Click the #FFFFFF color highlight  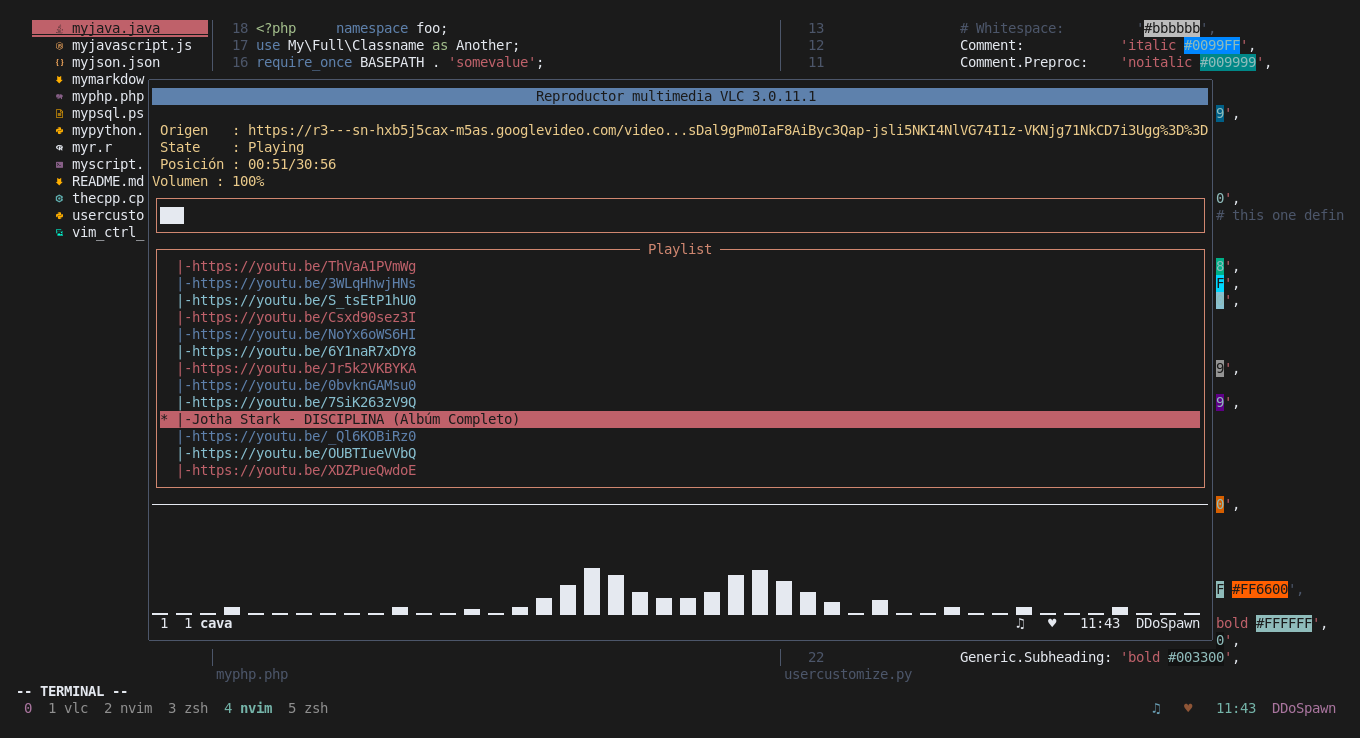tap(1284, 623)
